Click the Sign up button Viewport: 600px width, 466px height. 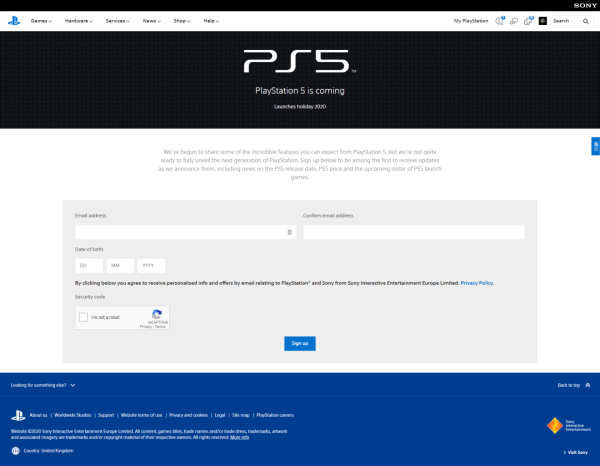pos(300,344)
